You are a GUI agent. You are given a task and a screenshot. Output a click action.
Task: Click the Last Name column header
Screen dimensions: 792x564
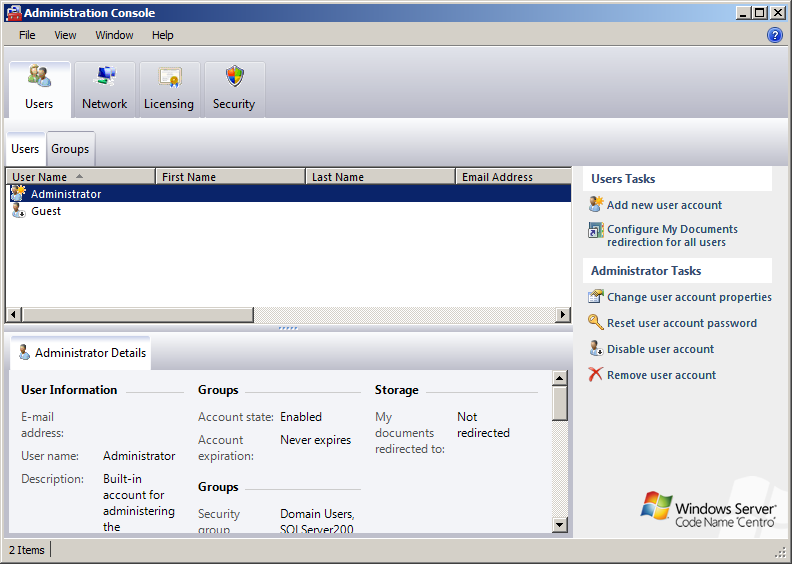pyautogui.click(x=380, y=177)
